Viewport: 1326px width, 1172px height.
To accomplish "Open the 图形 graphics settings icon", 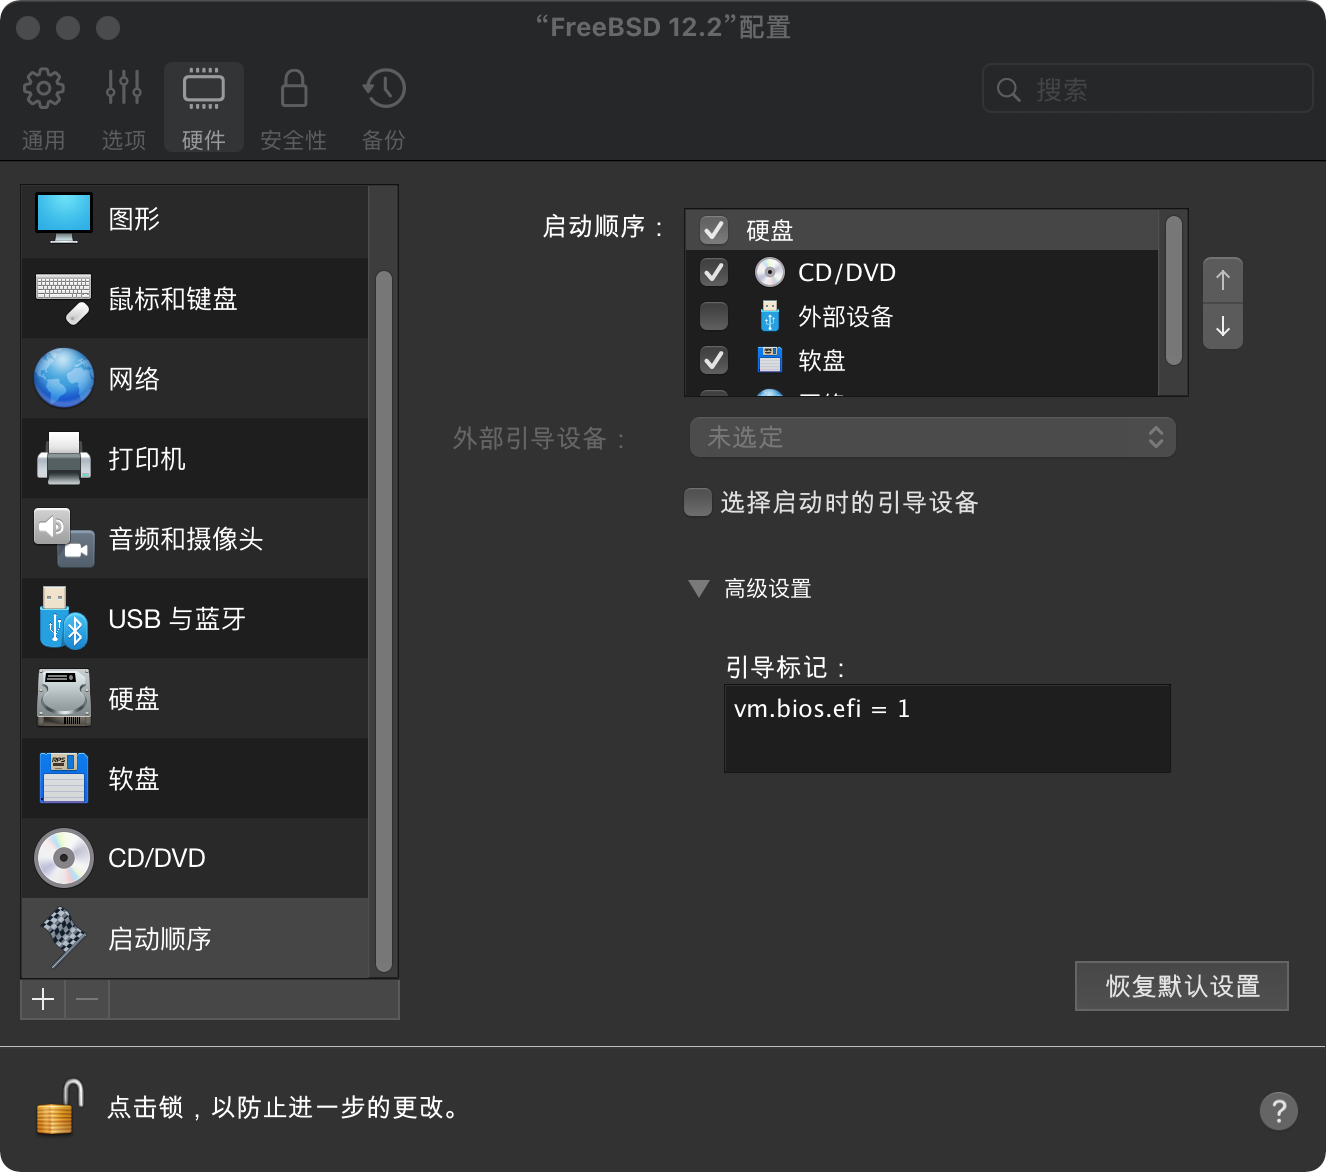I will [x=64, y=219].
